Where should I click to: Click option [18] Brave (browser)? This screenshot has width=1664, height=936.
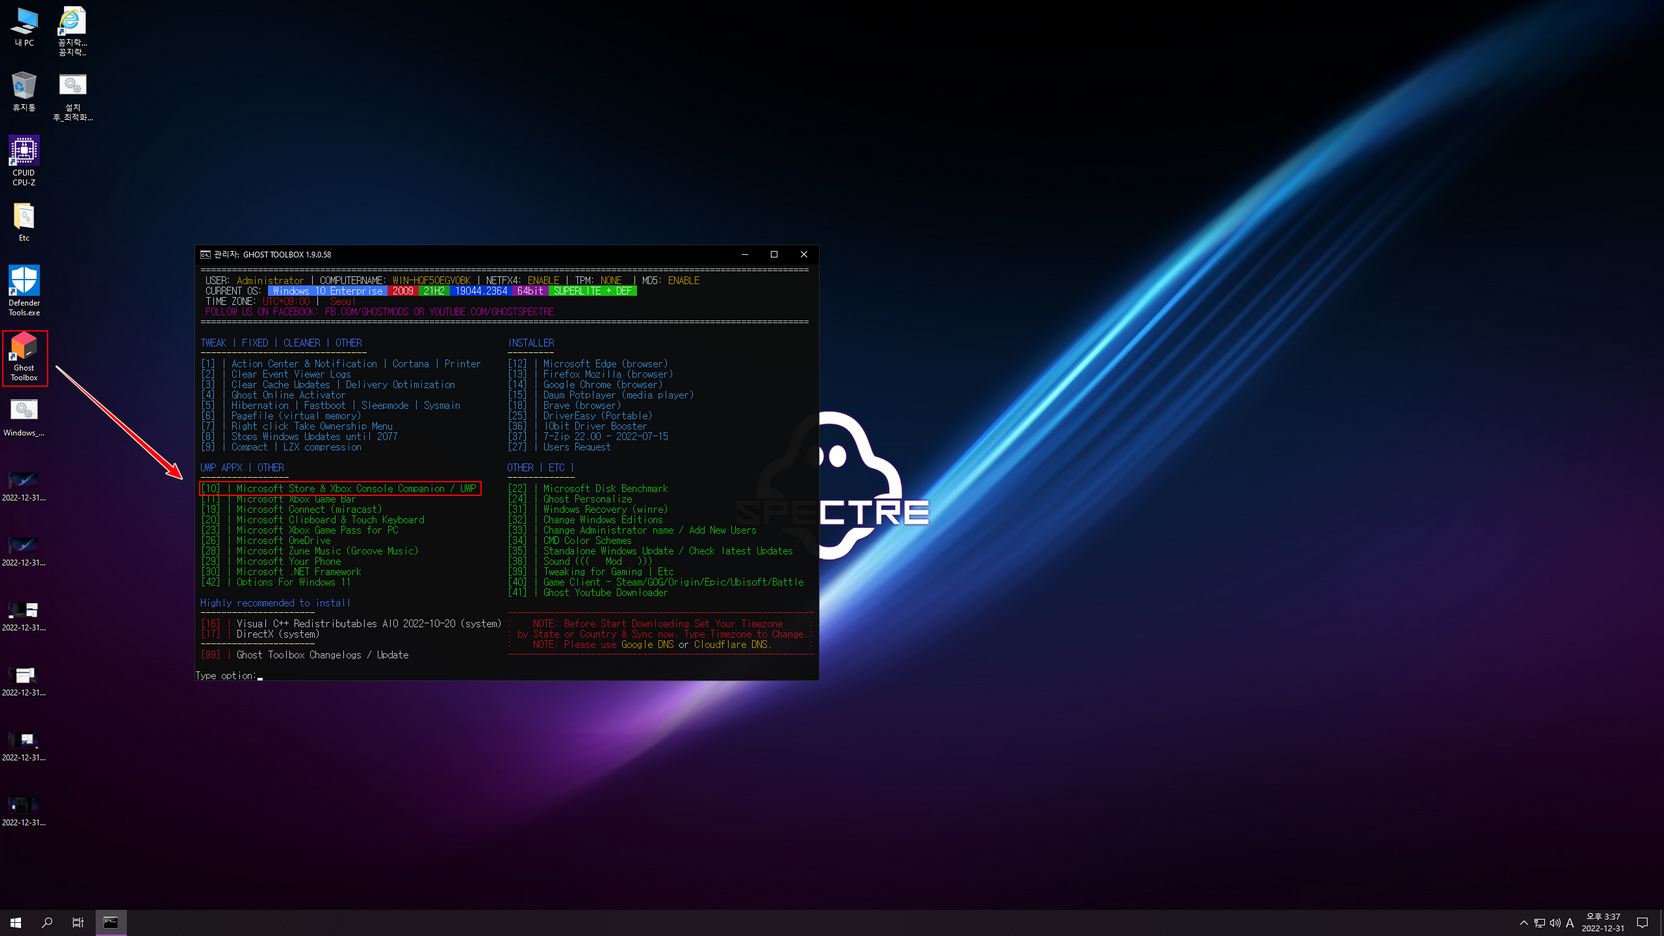[x=564, y=406]
